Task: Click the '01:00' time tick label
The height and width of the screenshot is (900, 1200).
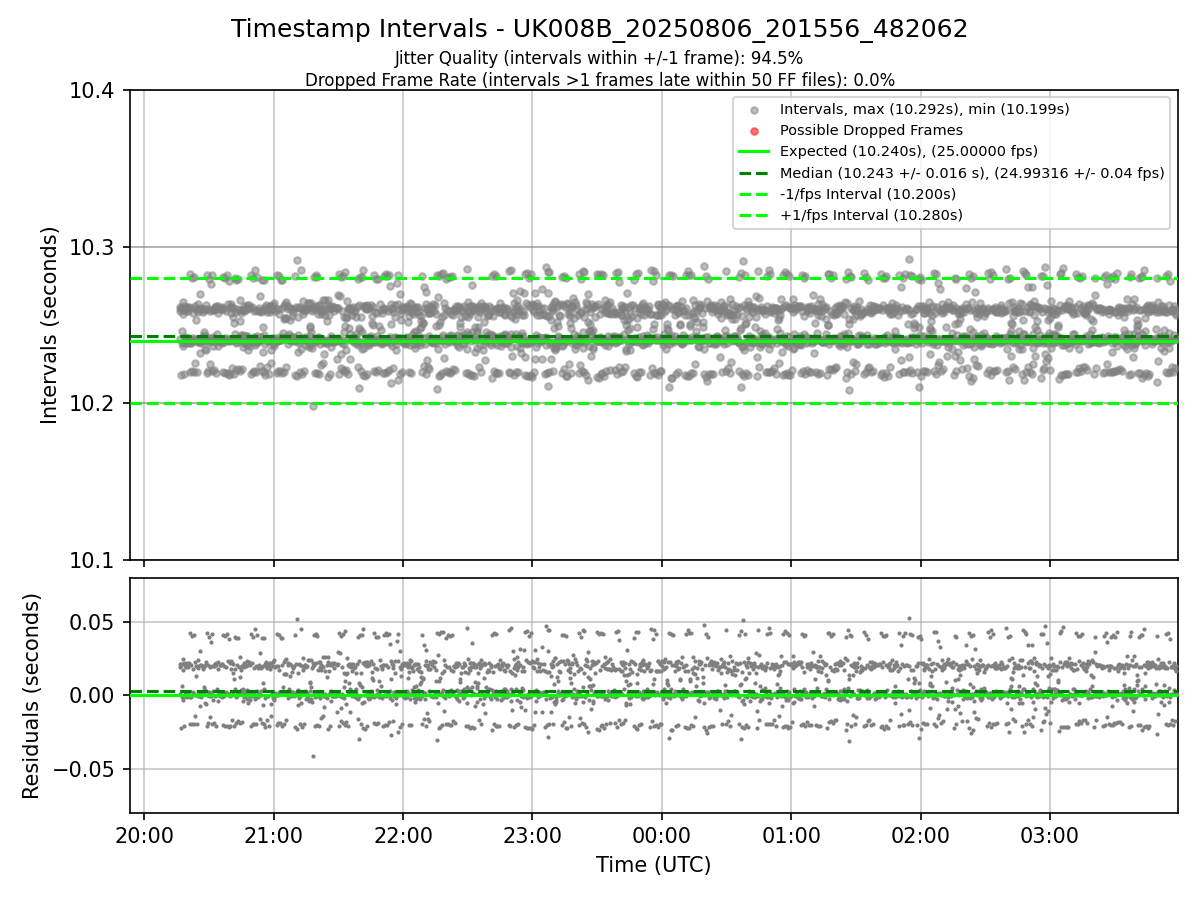Action: pos(791,834)
